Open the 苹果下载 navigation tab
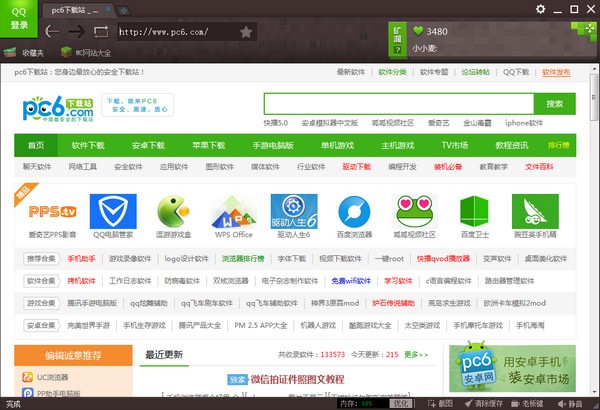The width and height of the screenshot is (600, 410). pos(209,145)
